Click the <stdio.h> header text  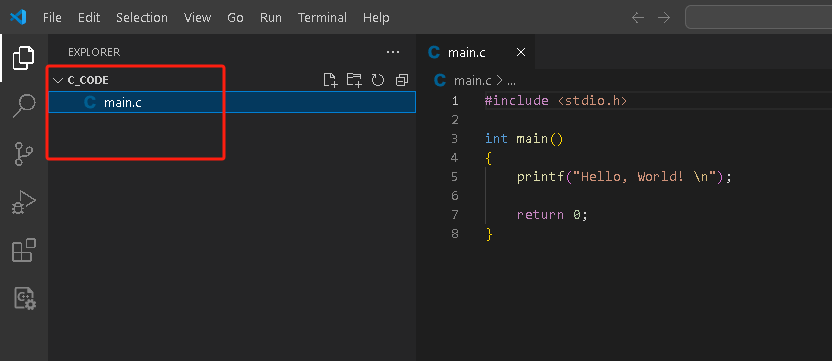click(592, 100)
